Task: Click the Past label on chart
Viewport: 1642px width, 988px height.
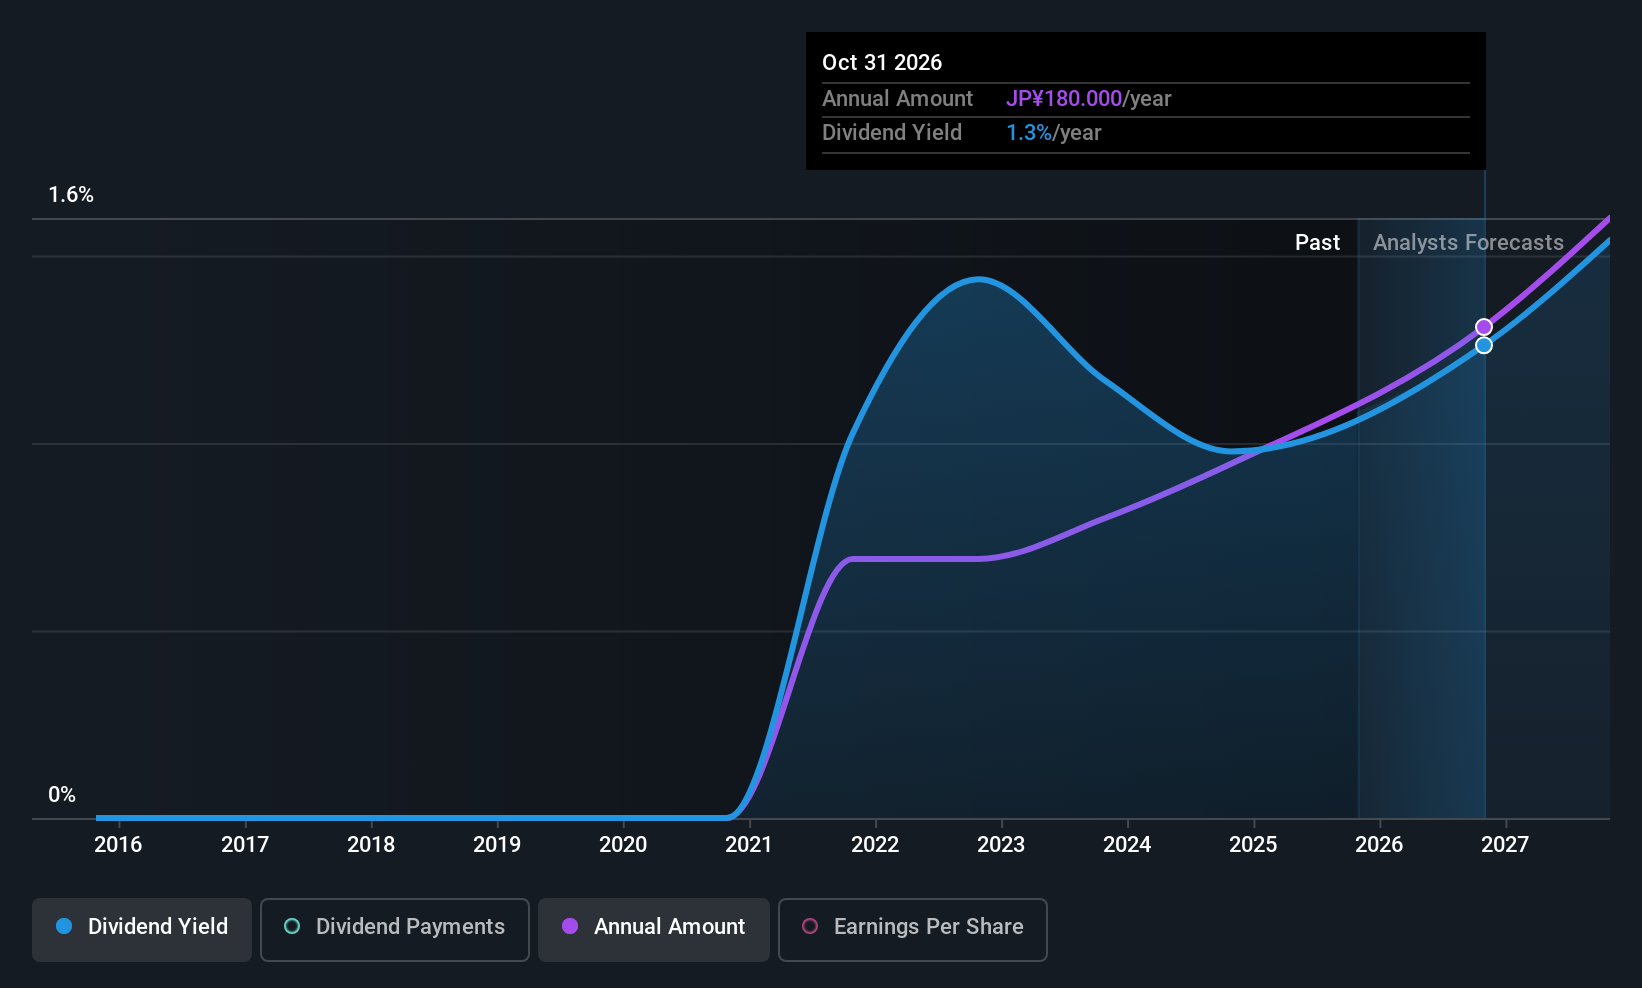Action: 1317,243
